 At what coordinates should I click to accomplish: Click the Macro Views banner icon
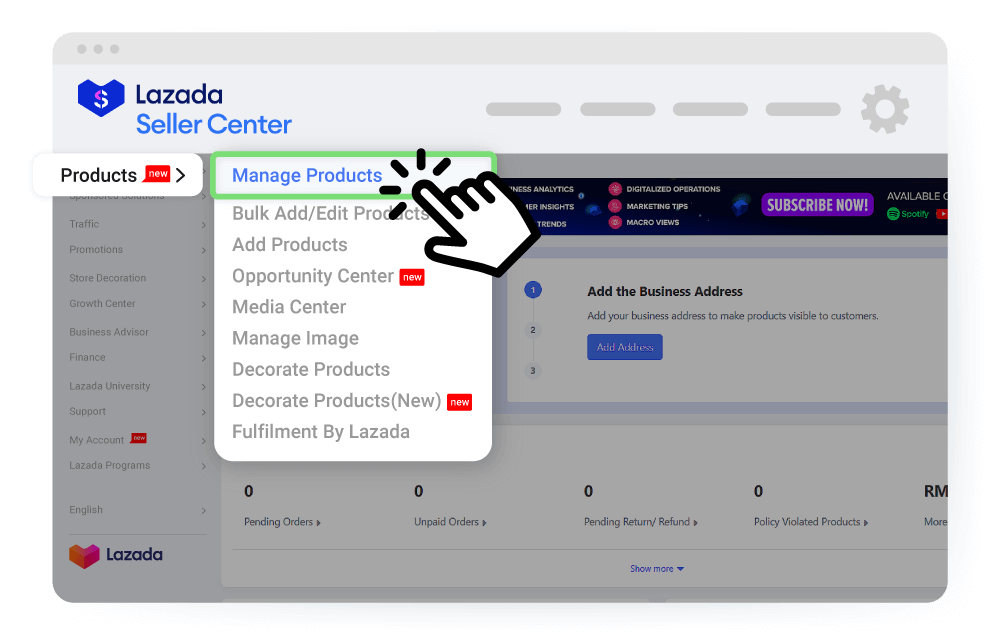coord(615,222)
